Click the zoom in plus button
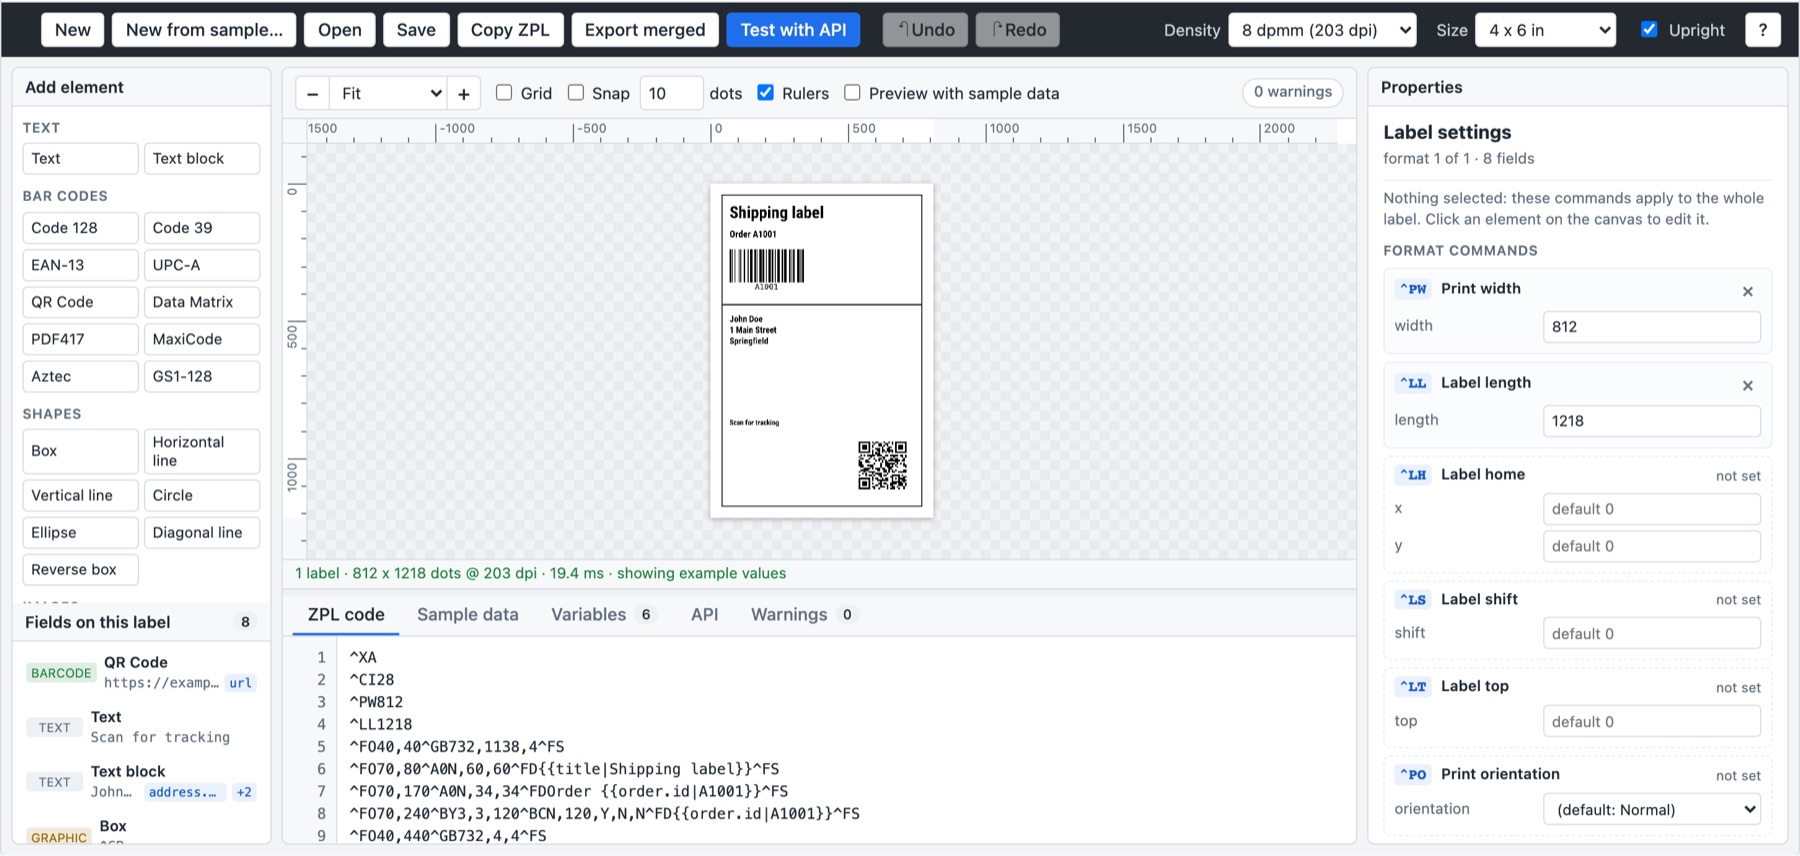Screen dimensions: 1800x856 coord(464,94)
